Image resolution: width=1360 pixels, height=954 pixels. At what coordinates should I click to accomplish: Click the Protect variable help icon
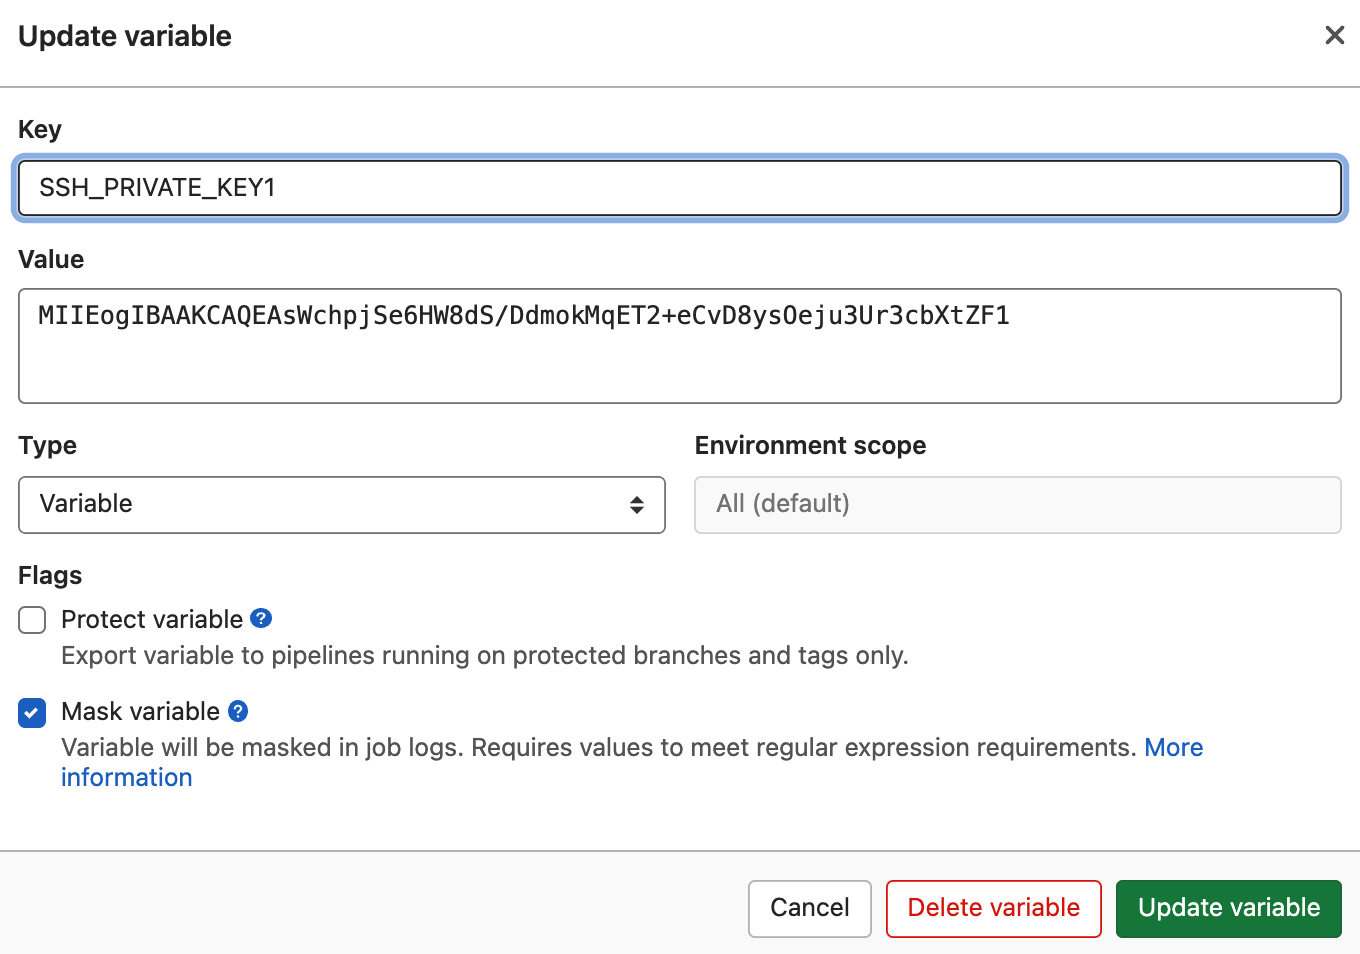tap(261, 618)
